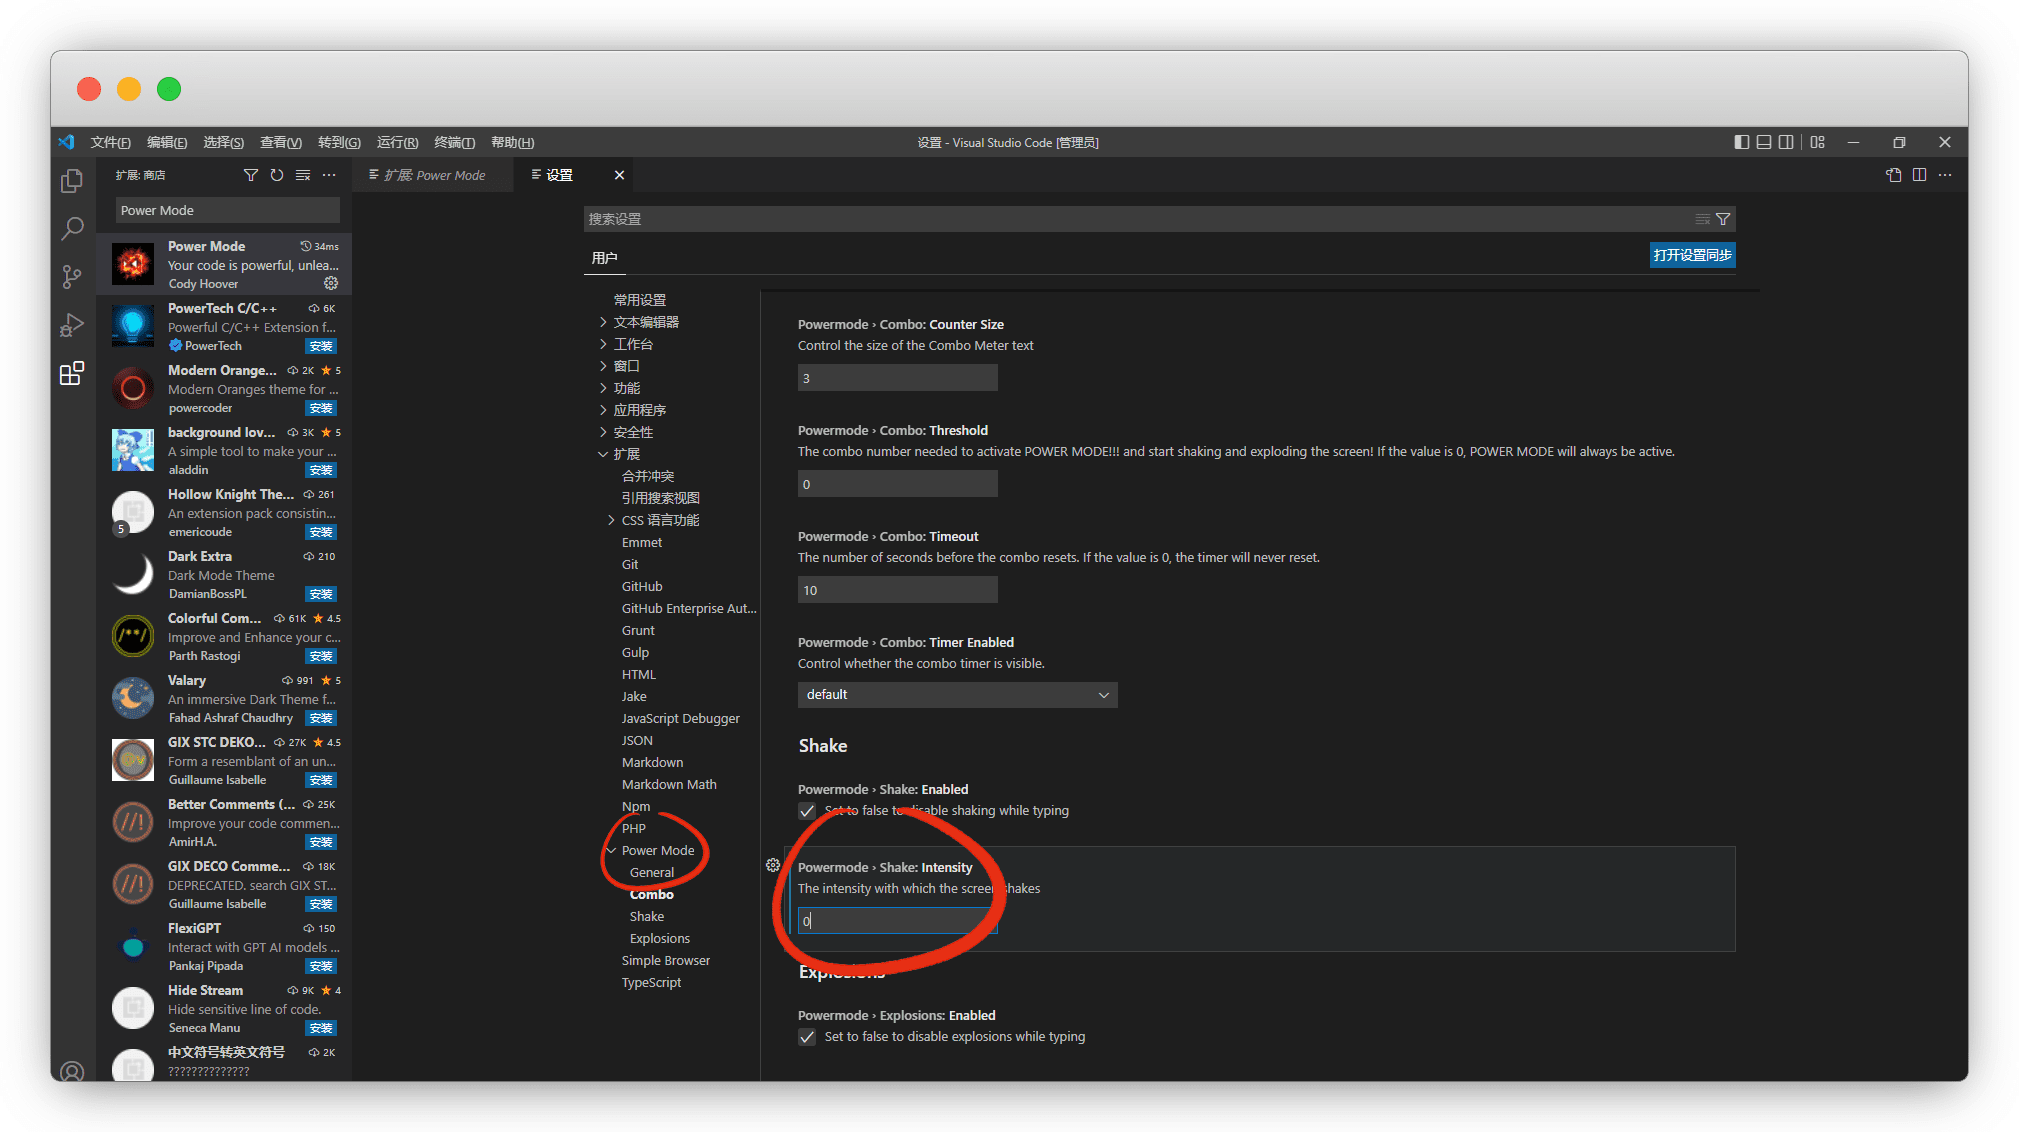The image size is (2019, 1132).
Task: Open the Source Control view icon
Action: [72, 277]
